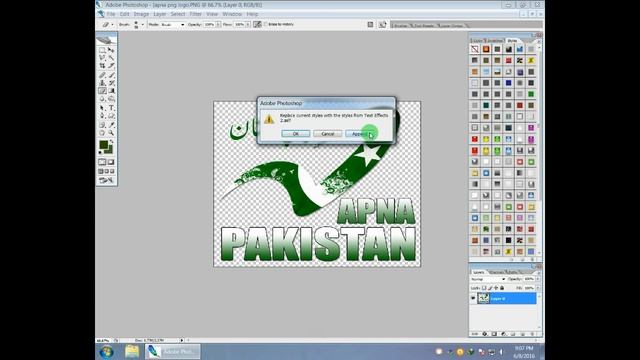Switch to Quick Mask mode
The width and height of the screenshot is (640, 360).
coord(111,162)
